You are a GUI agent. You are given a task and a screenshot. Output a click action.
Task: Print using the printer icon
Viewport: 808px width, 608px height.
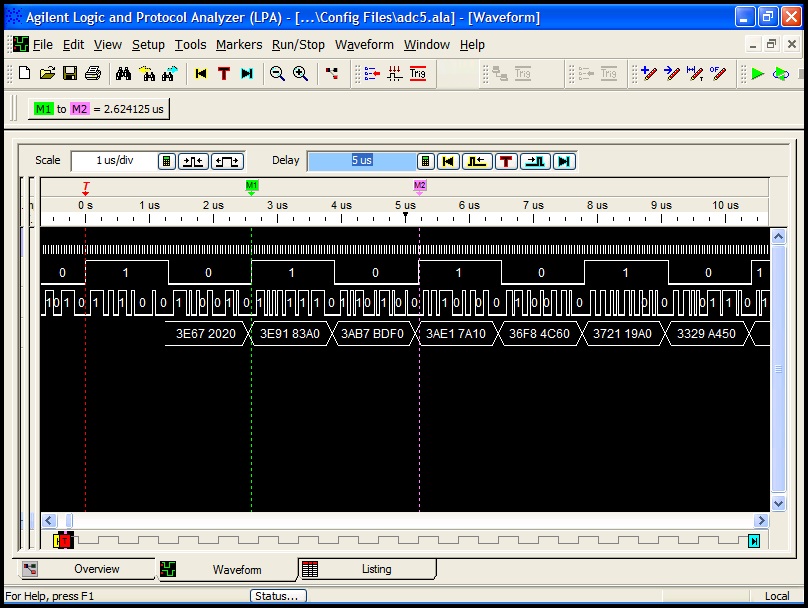pyautogui.click(x=93, y=73)
